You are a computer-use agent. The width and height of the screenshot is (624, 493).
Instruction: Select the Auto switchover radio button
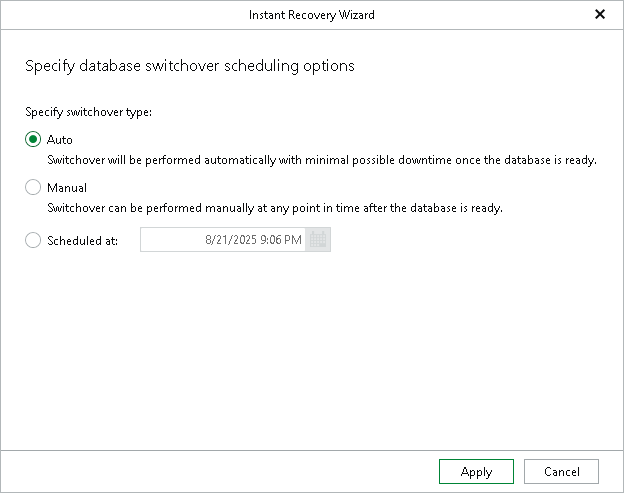point(33,139)
